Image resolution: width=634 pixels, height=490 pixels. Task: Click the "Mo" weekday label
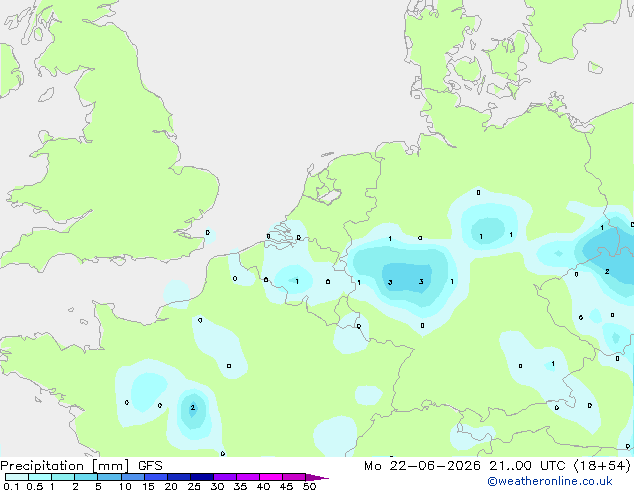(372, 466)
